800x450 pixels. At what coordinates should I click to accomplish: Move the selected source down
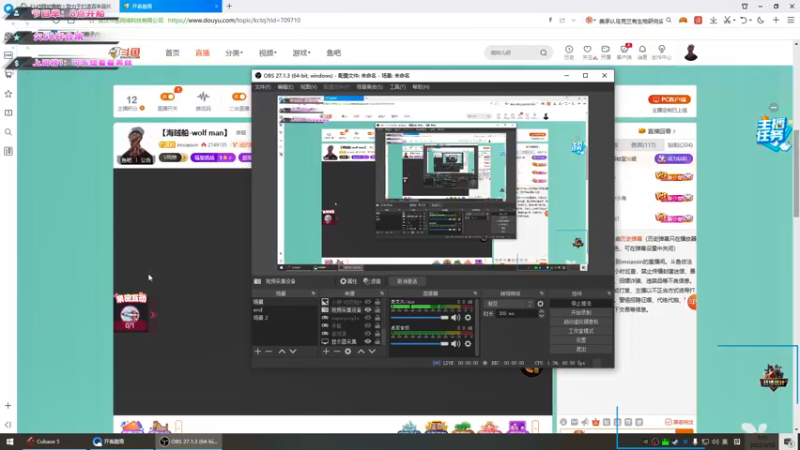(x=372, y=351)
